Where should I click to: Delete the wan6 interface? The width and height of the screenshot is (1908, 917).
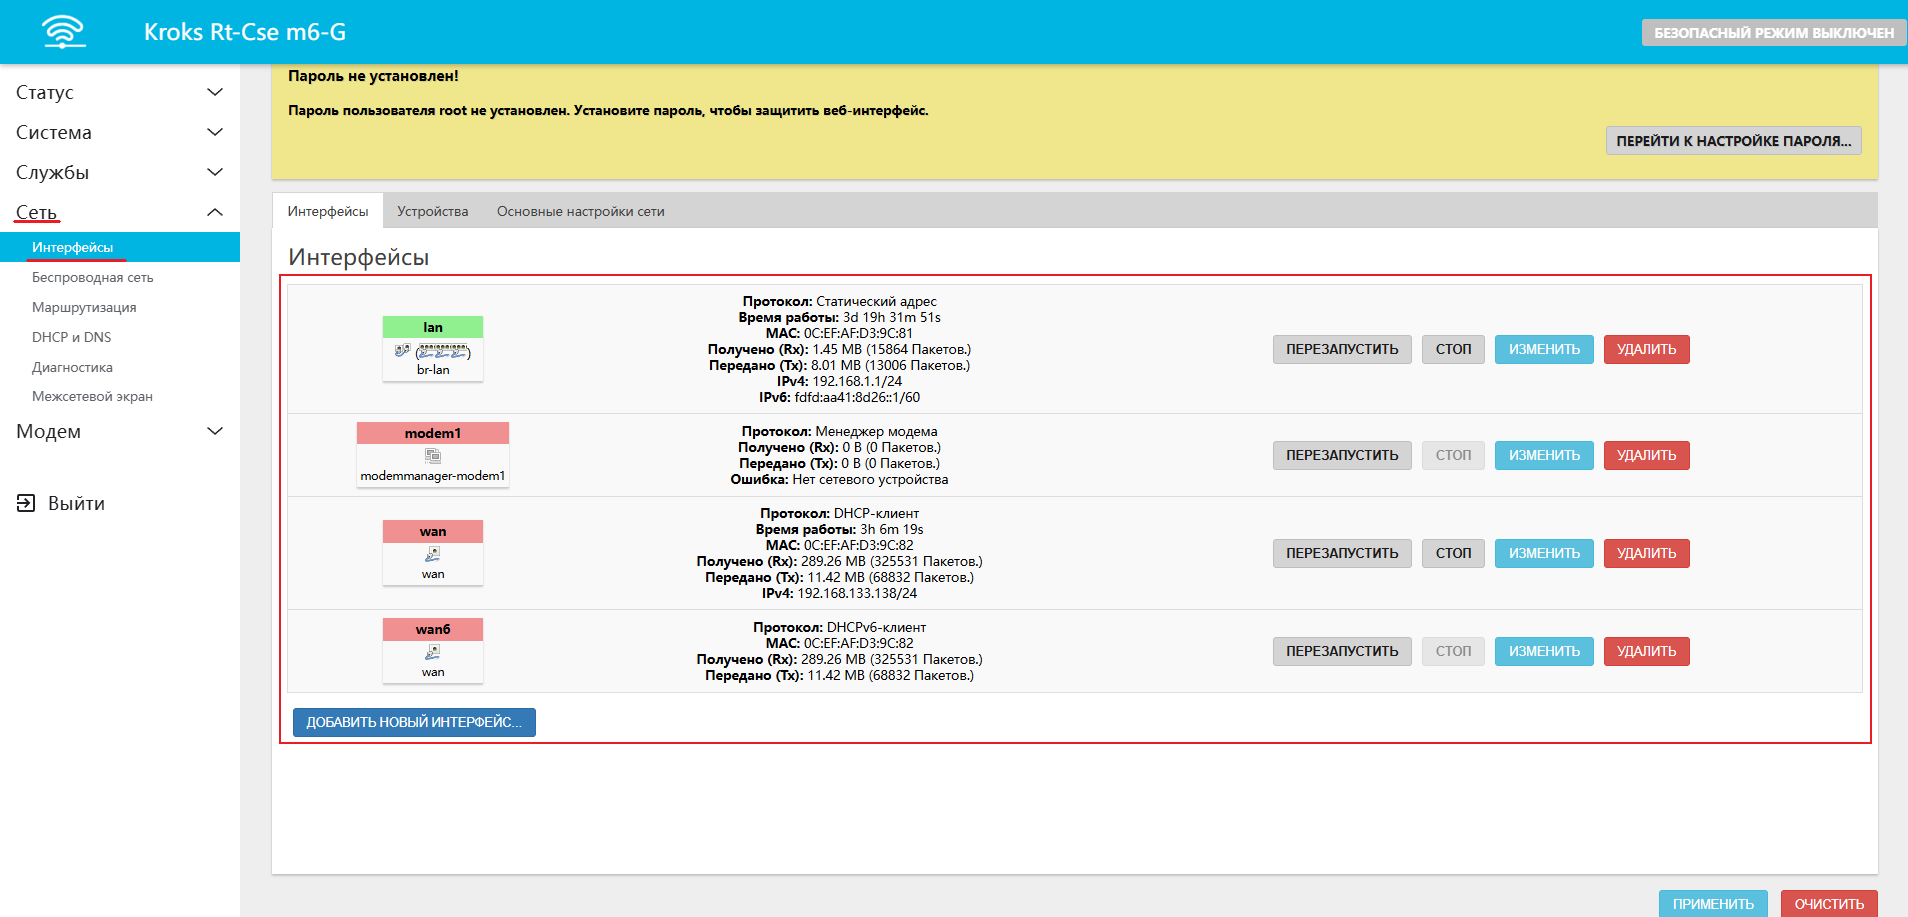(x=1646, y=651)
